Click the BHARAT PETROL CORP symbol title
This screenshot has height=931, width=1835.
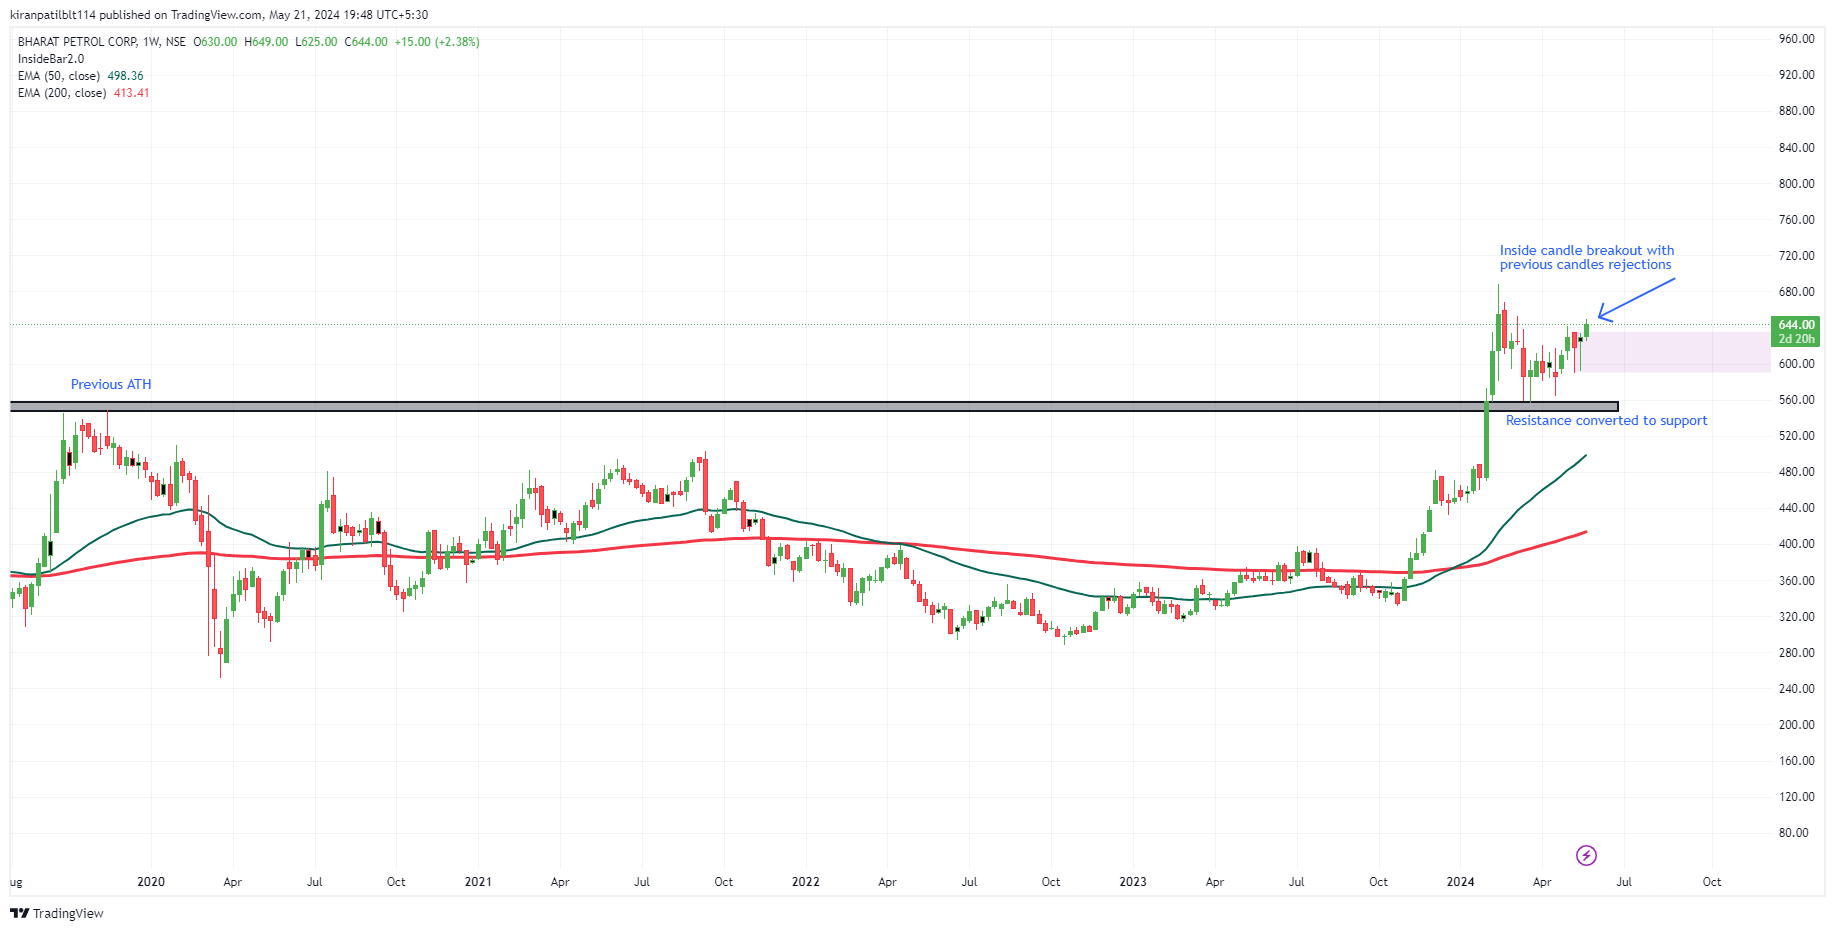coord(77,42)
